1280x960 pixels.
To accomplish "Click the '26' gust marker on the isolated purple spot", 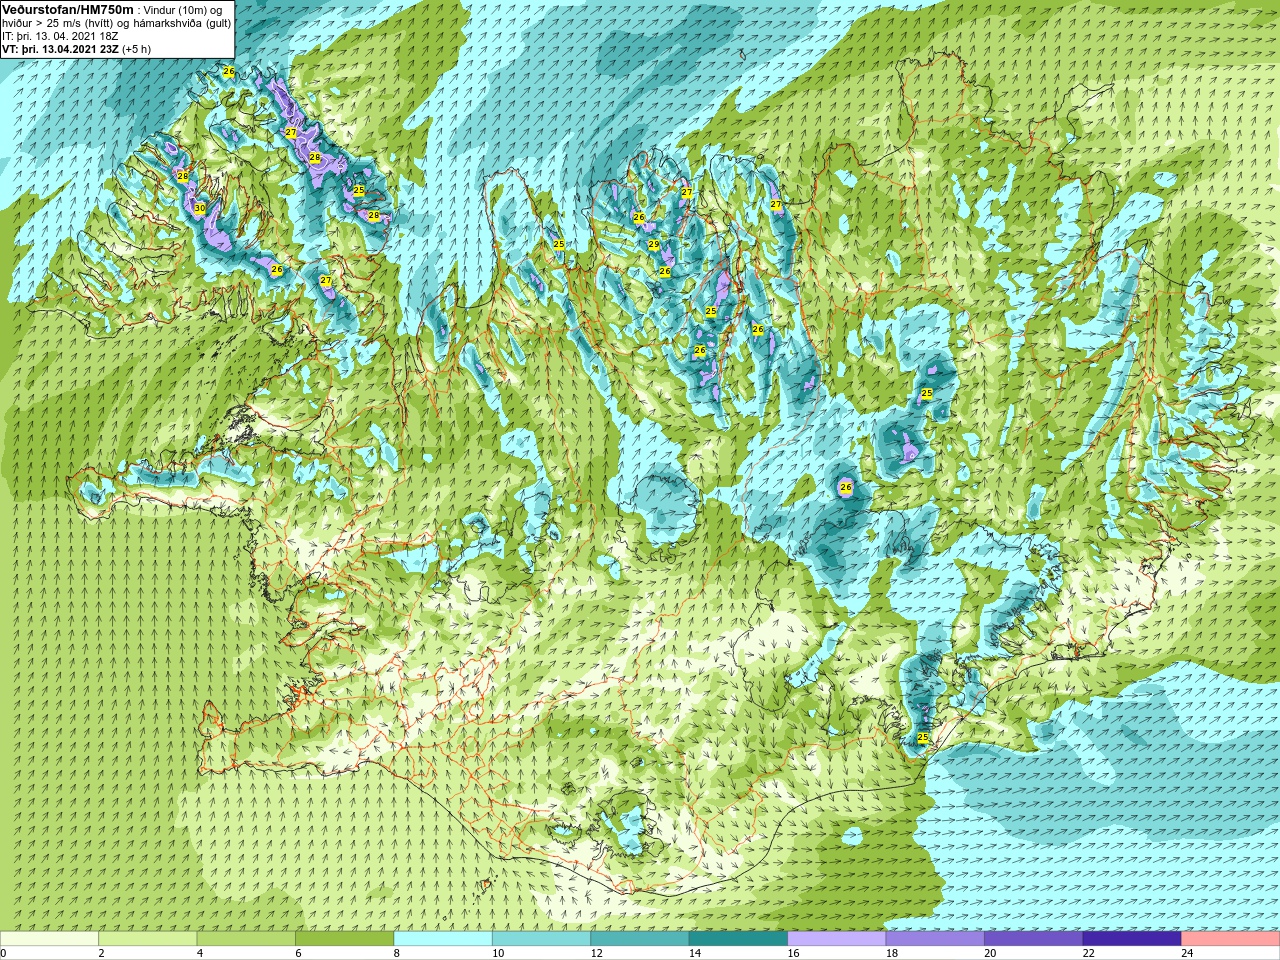I will tap(846, 488).
